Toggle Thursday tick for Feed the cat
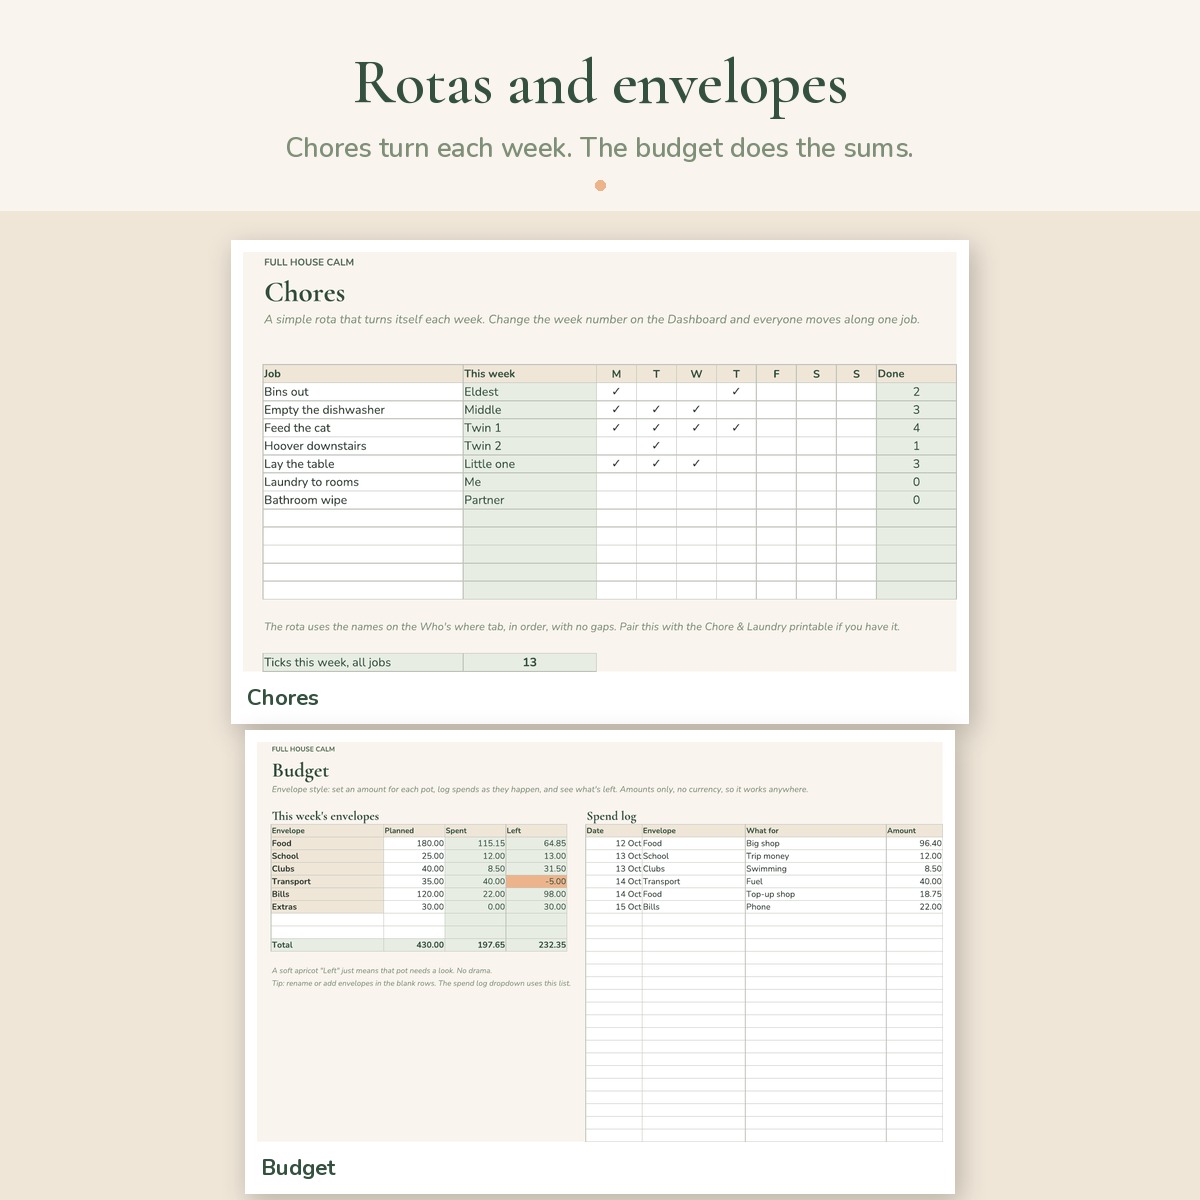The width and height of the screenshot is (1200, 1200). 736,428
